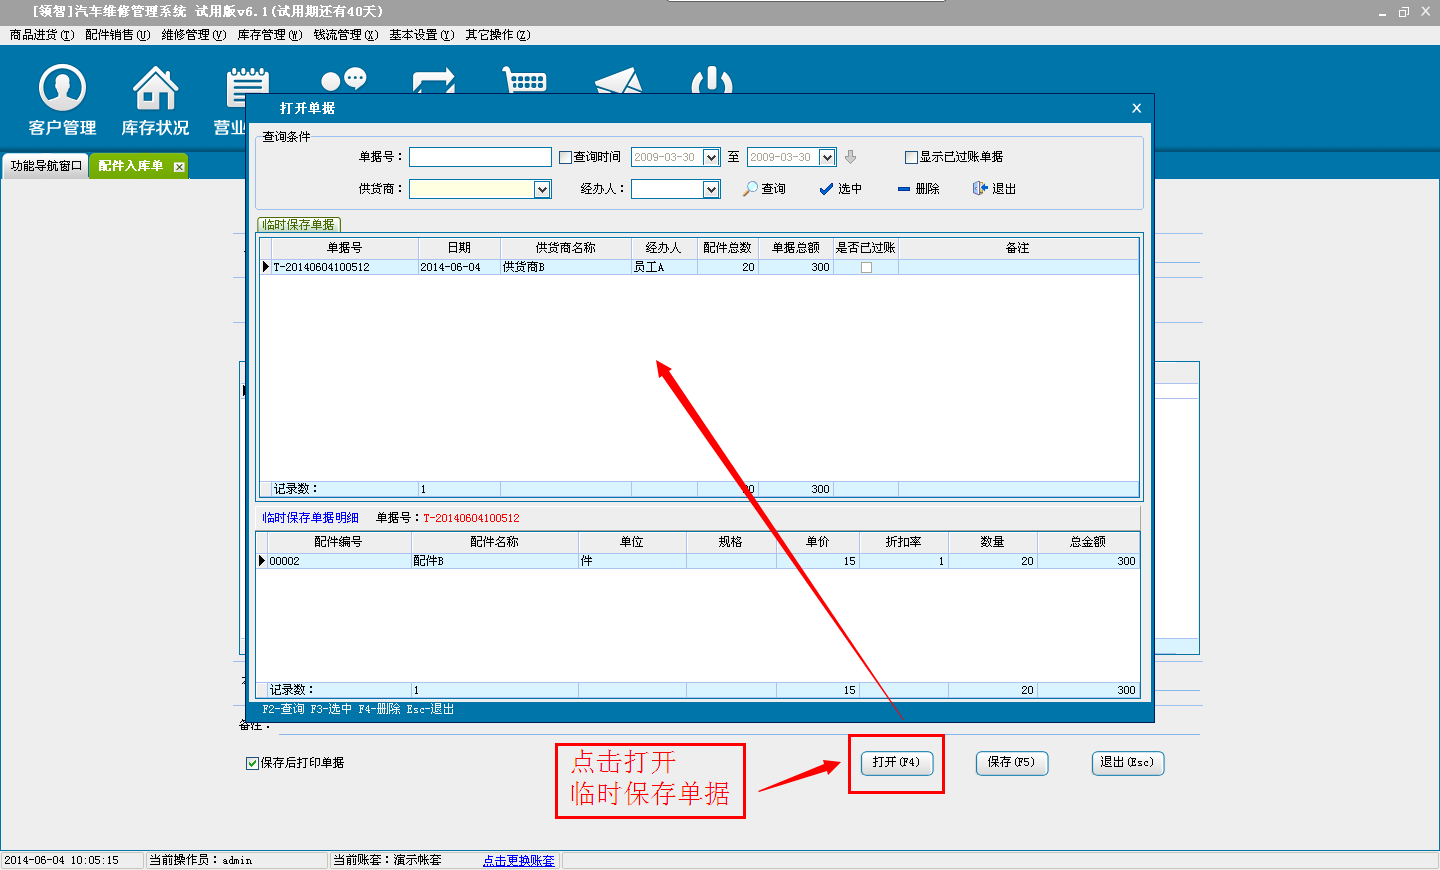Click the 选中 checkmark select icon
Viewport: 1440px width, 870px height.
click(826, 188)
